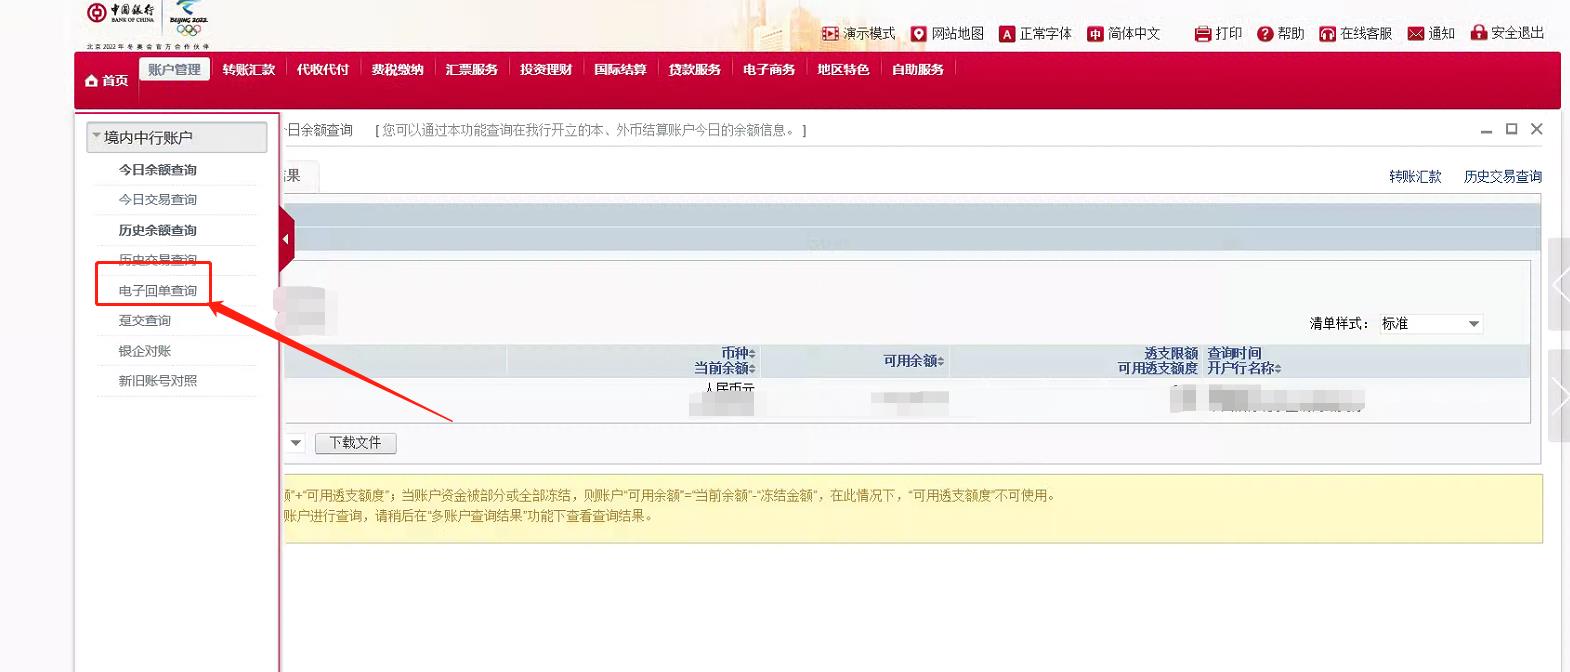
Task: Open the 清单样式 dropdown showing 标准
Action: click(1429, 324)
